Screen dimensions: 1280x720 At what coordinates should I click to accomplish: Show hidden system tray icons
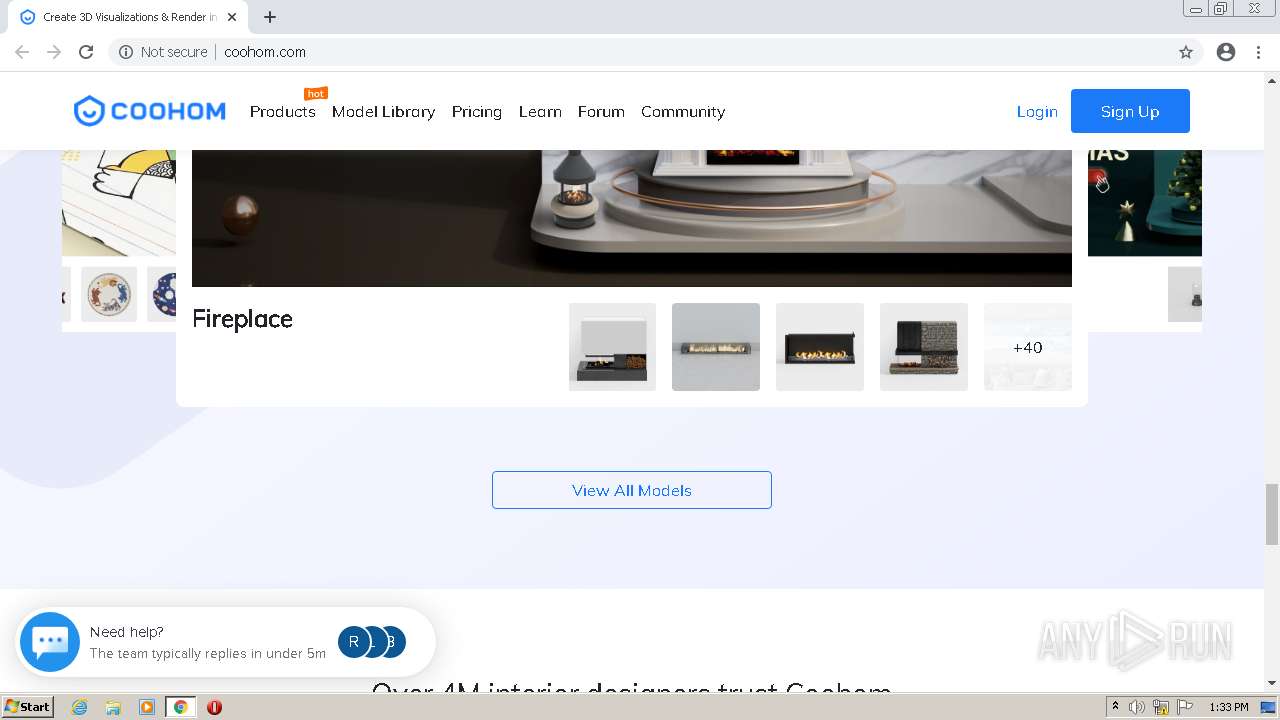click(x=1115, y=707)
